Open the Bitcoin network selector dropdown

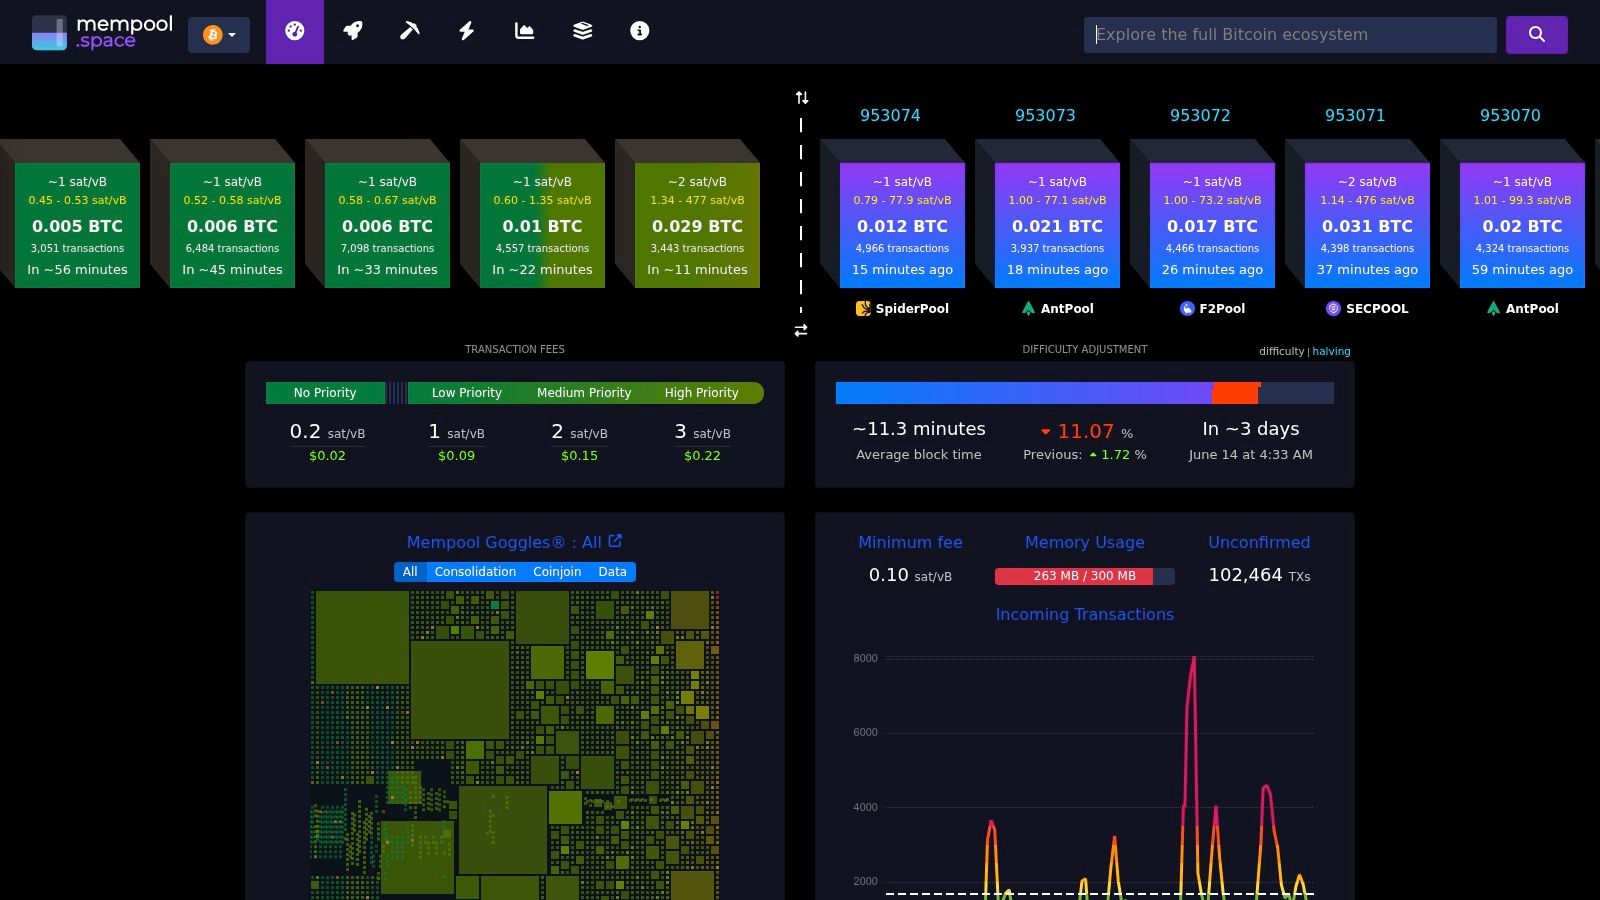pyautogui.click(x=219, y=35)
